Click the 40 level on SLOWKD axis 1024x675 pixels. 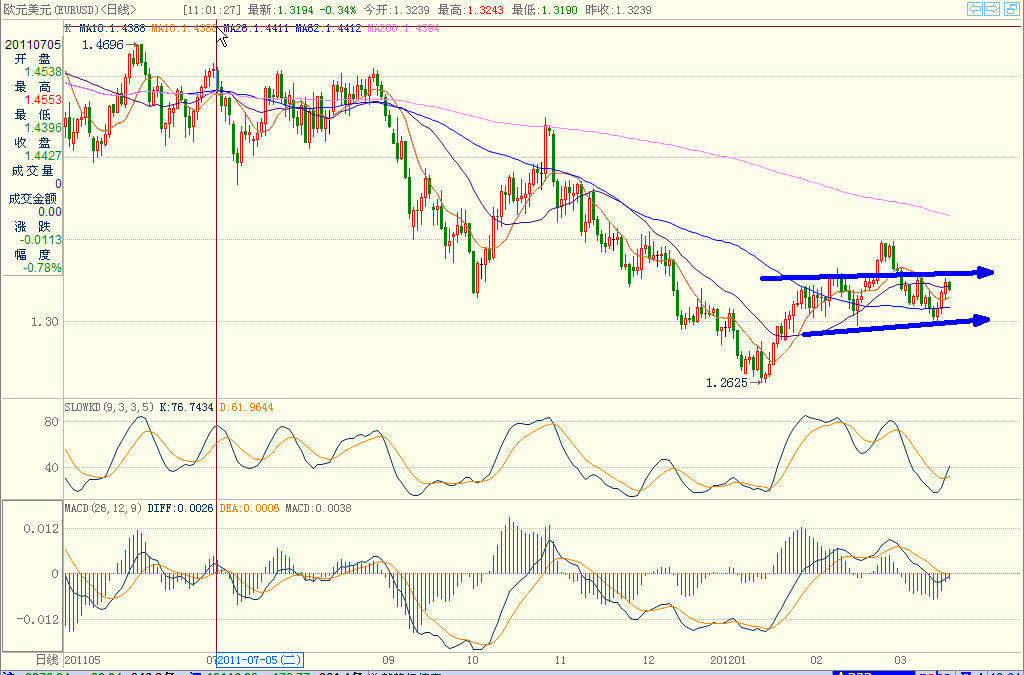tap(51, 467)
